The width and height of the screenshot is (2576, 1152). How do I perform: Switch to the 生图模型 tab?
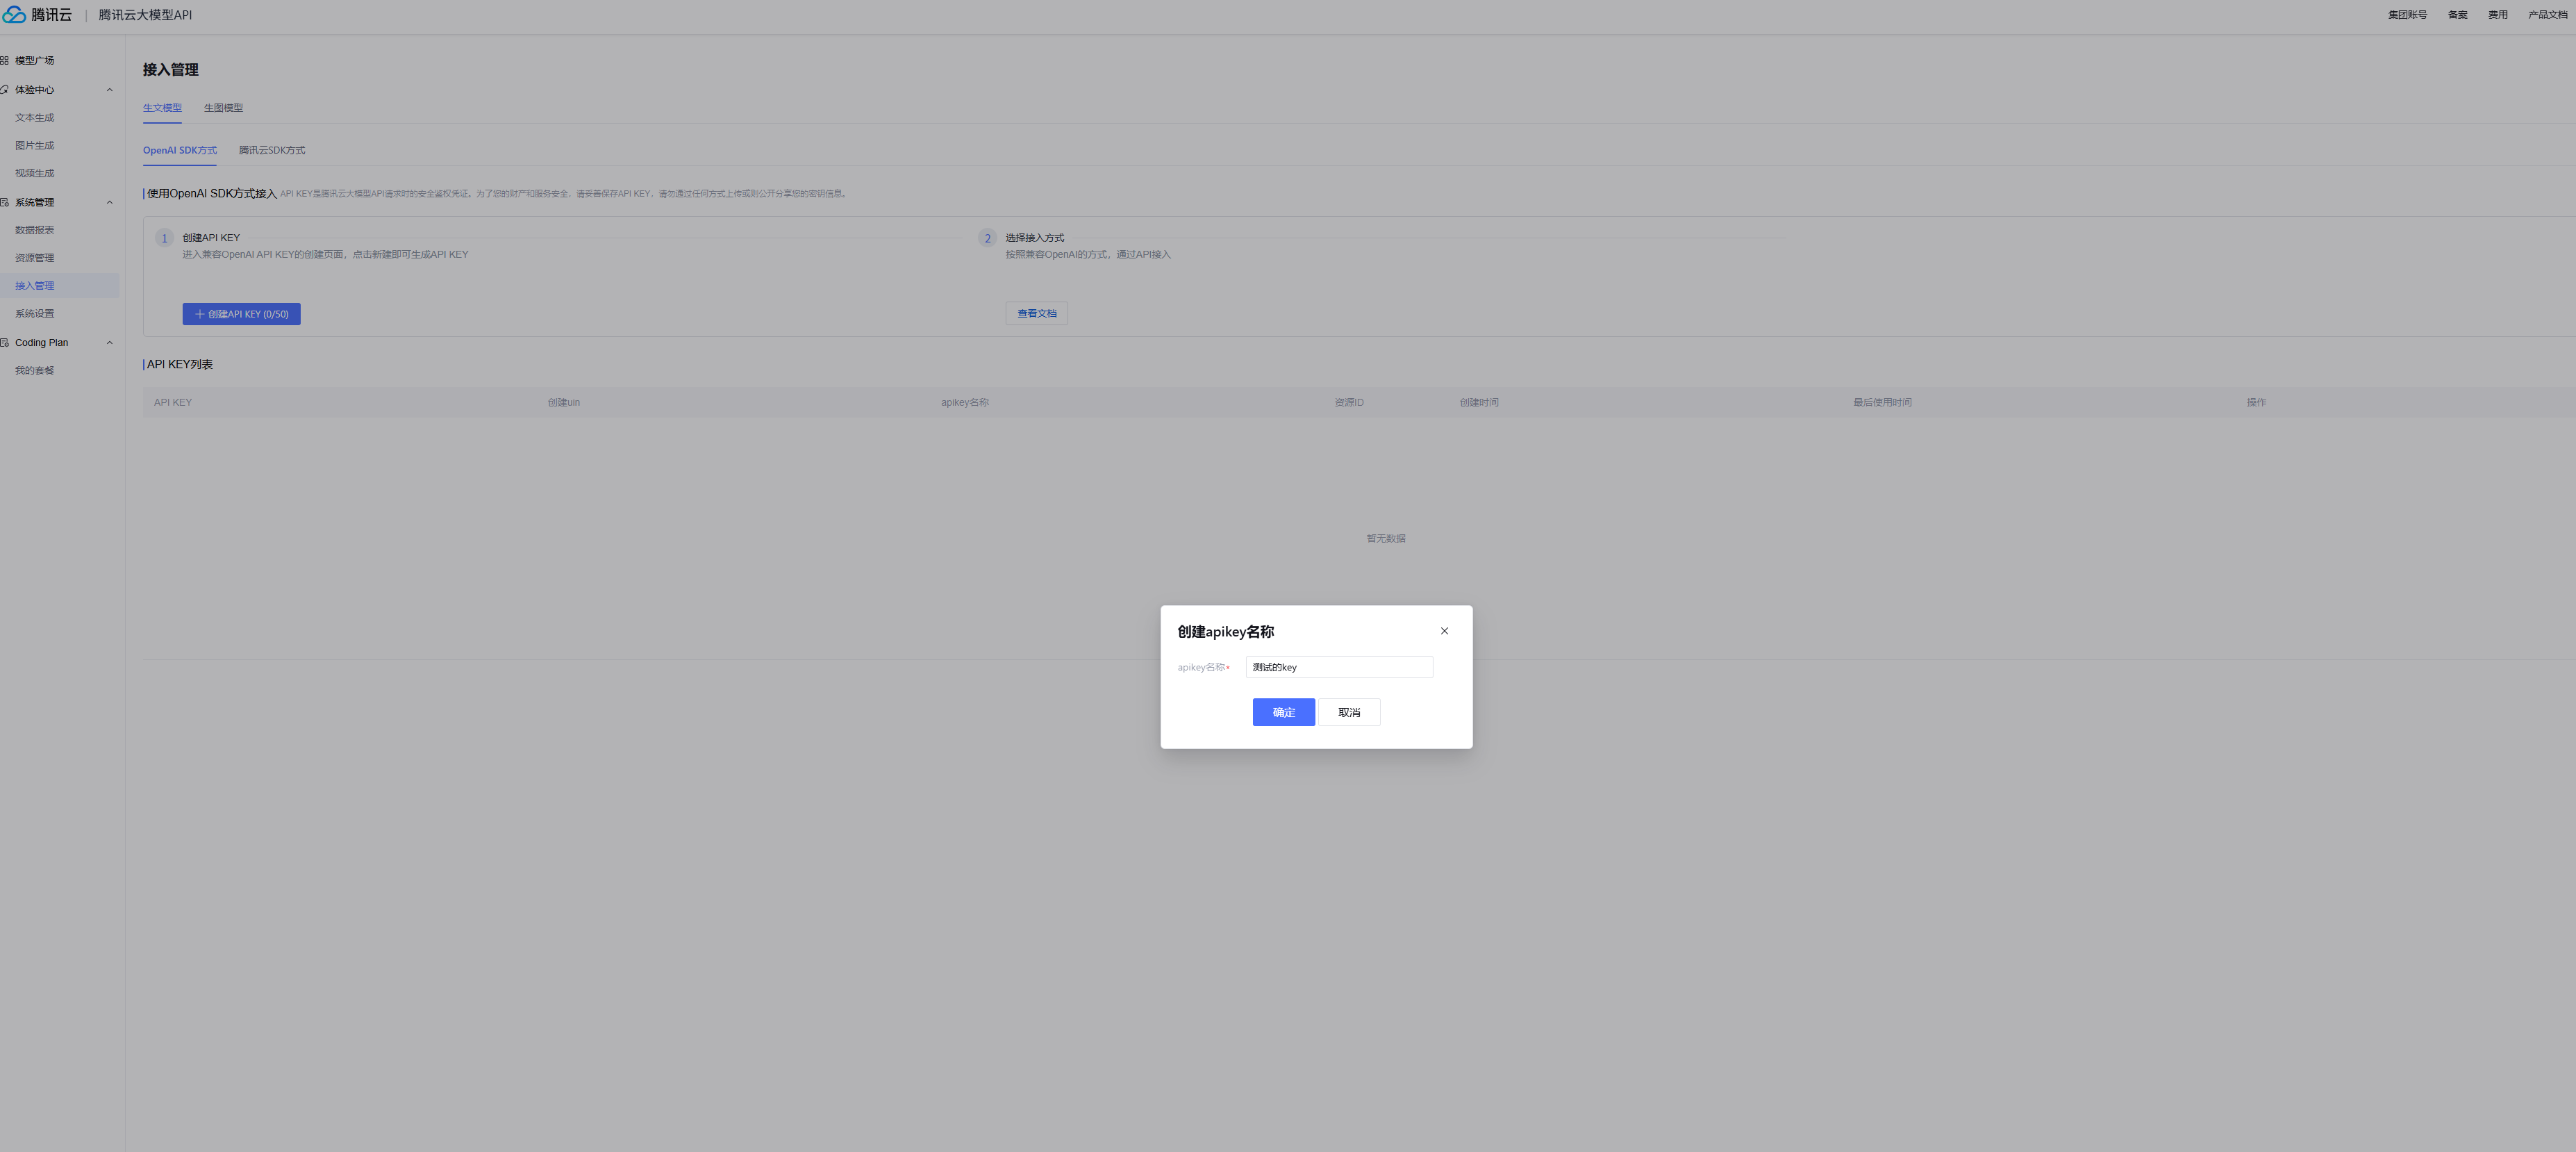223,108
